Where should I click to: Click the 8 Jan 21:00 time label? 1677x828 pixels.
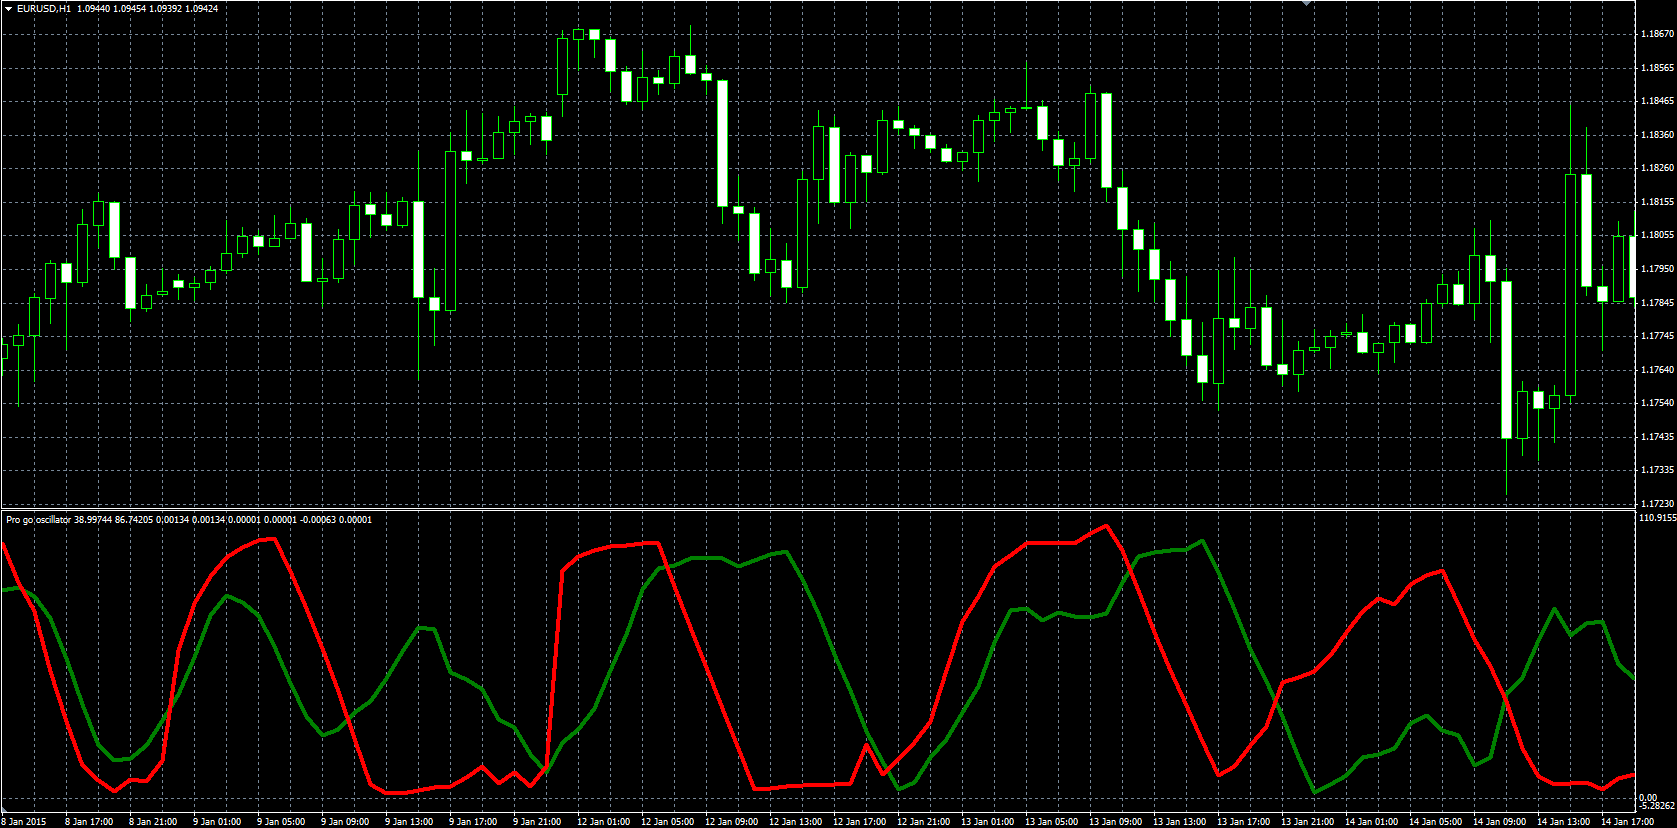pyautogui.click(x=153, y=822)
